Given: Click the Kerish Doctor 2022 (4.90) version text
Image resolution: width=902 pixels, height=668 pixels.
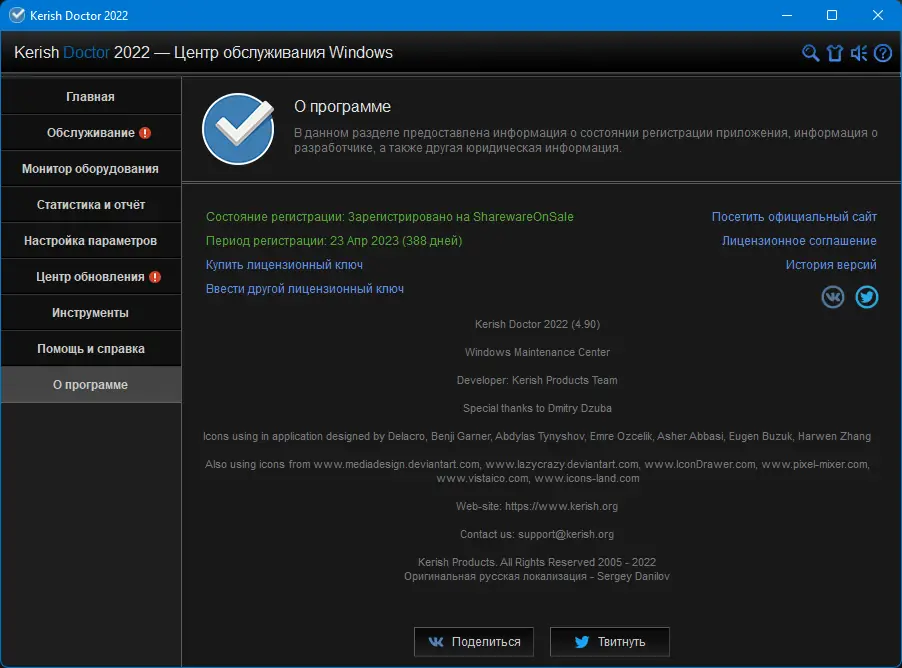Looking at the screenshot, I should click(x=537, y=324).
